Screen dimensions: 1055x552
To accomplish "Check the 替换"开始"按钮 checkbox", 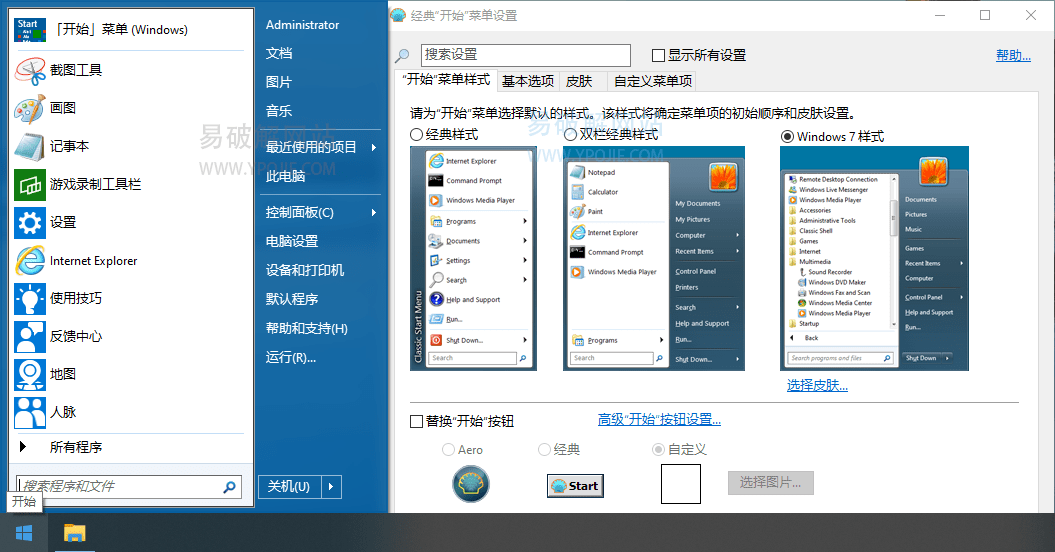I will (416, 421).
